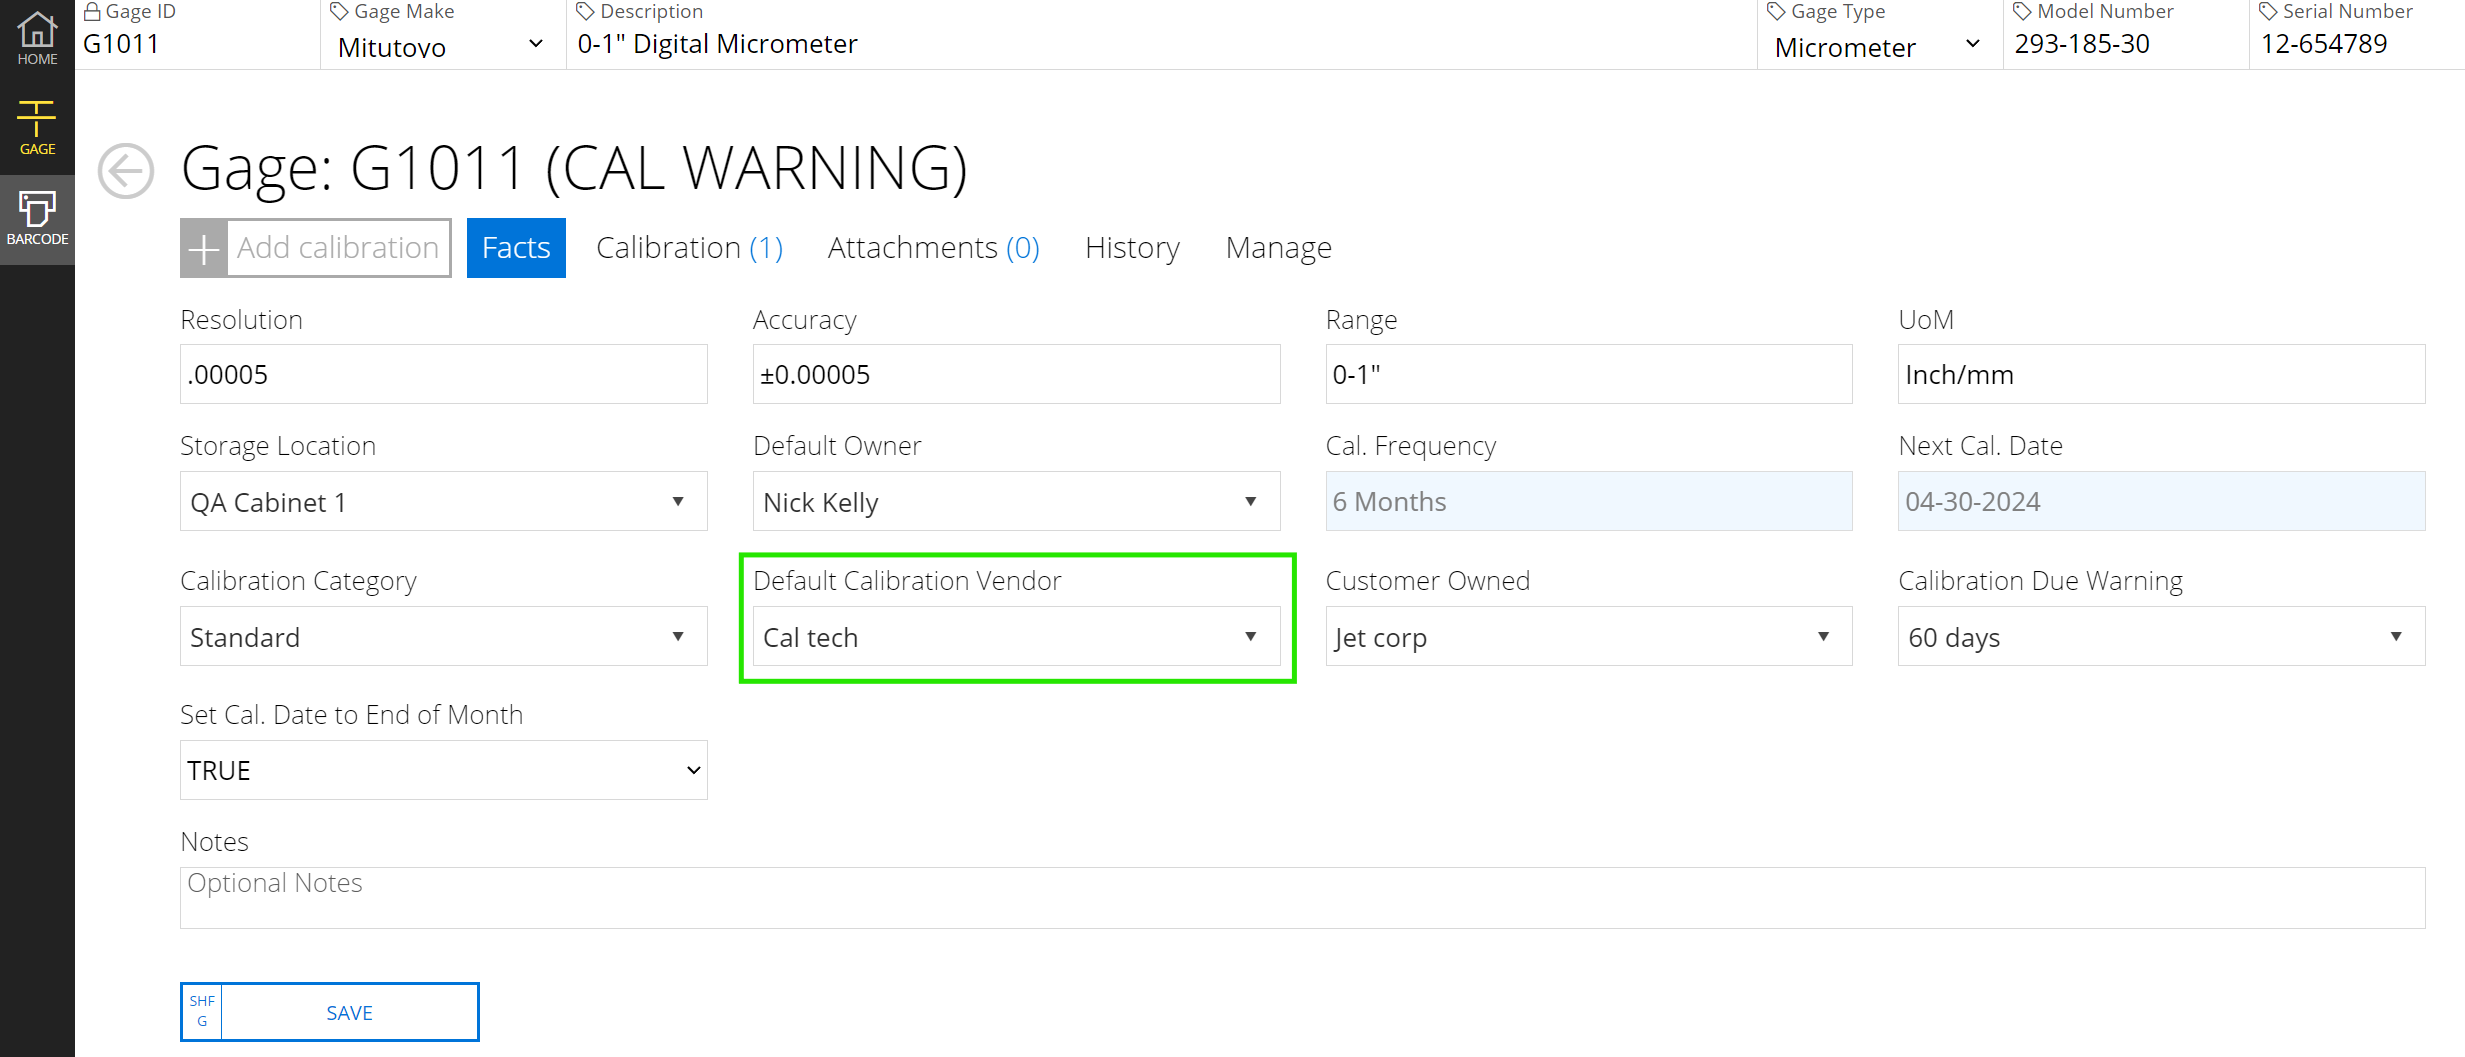Open the Manage tab
This screenshot has height=1057, width=2465.
(1278, 248)
